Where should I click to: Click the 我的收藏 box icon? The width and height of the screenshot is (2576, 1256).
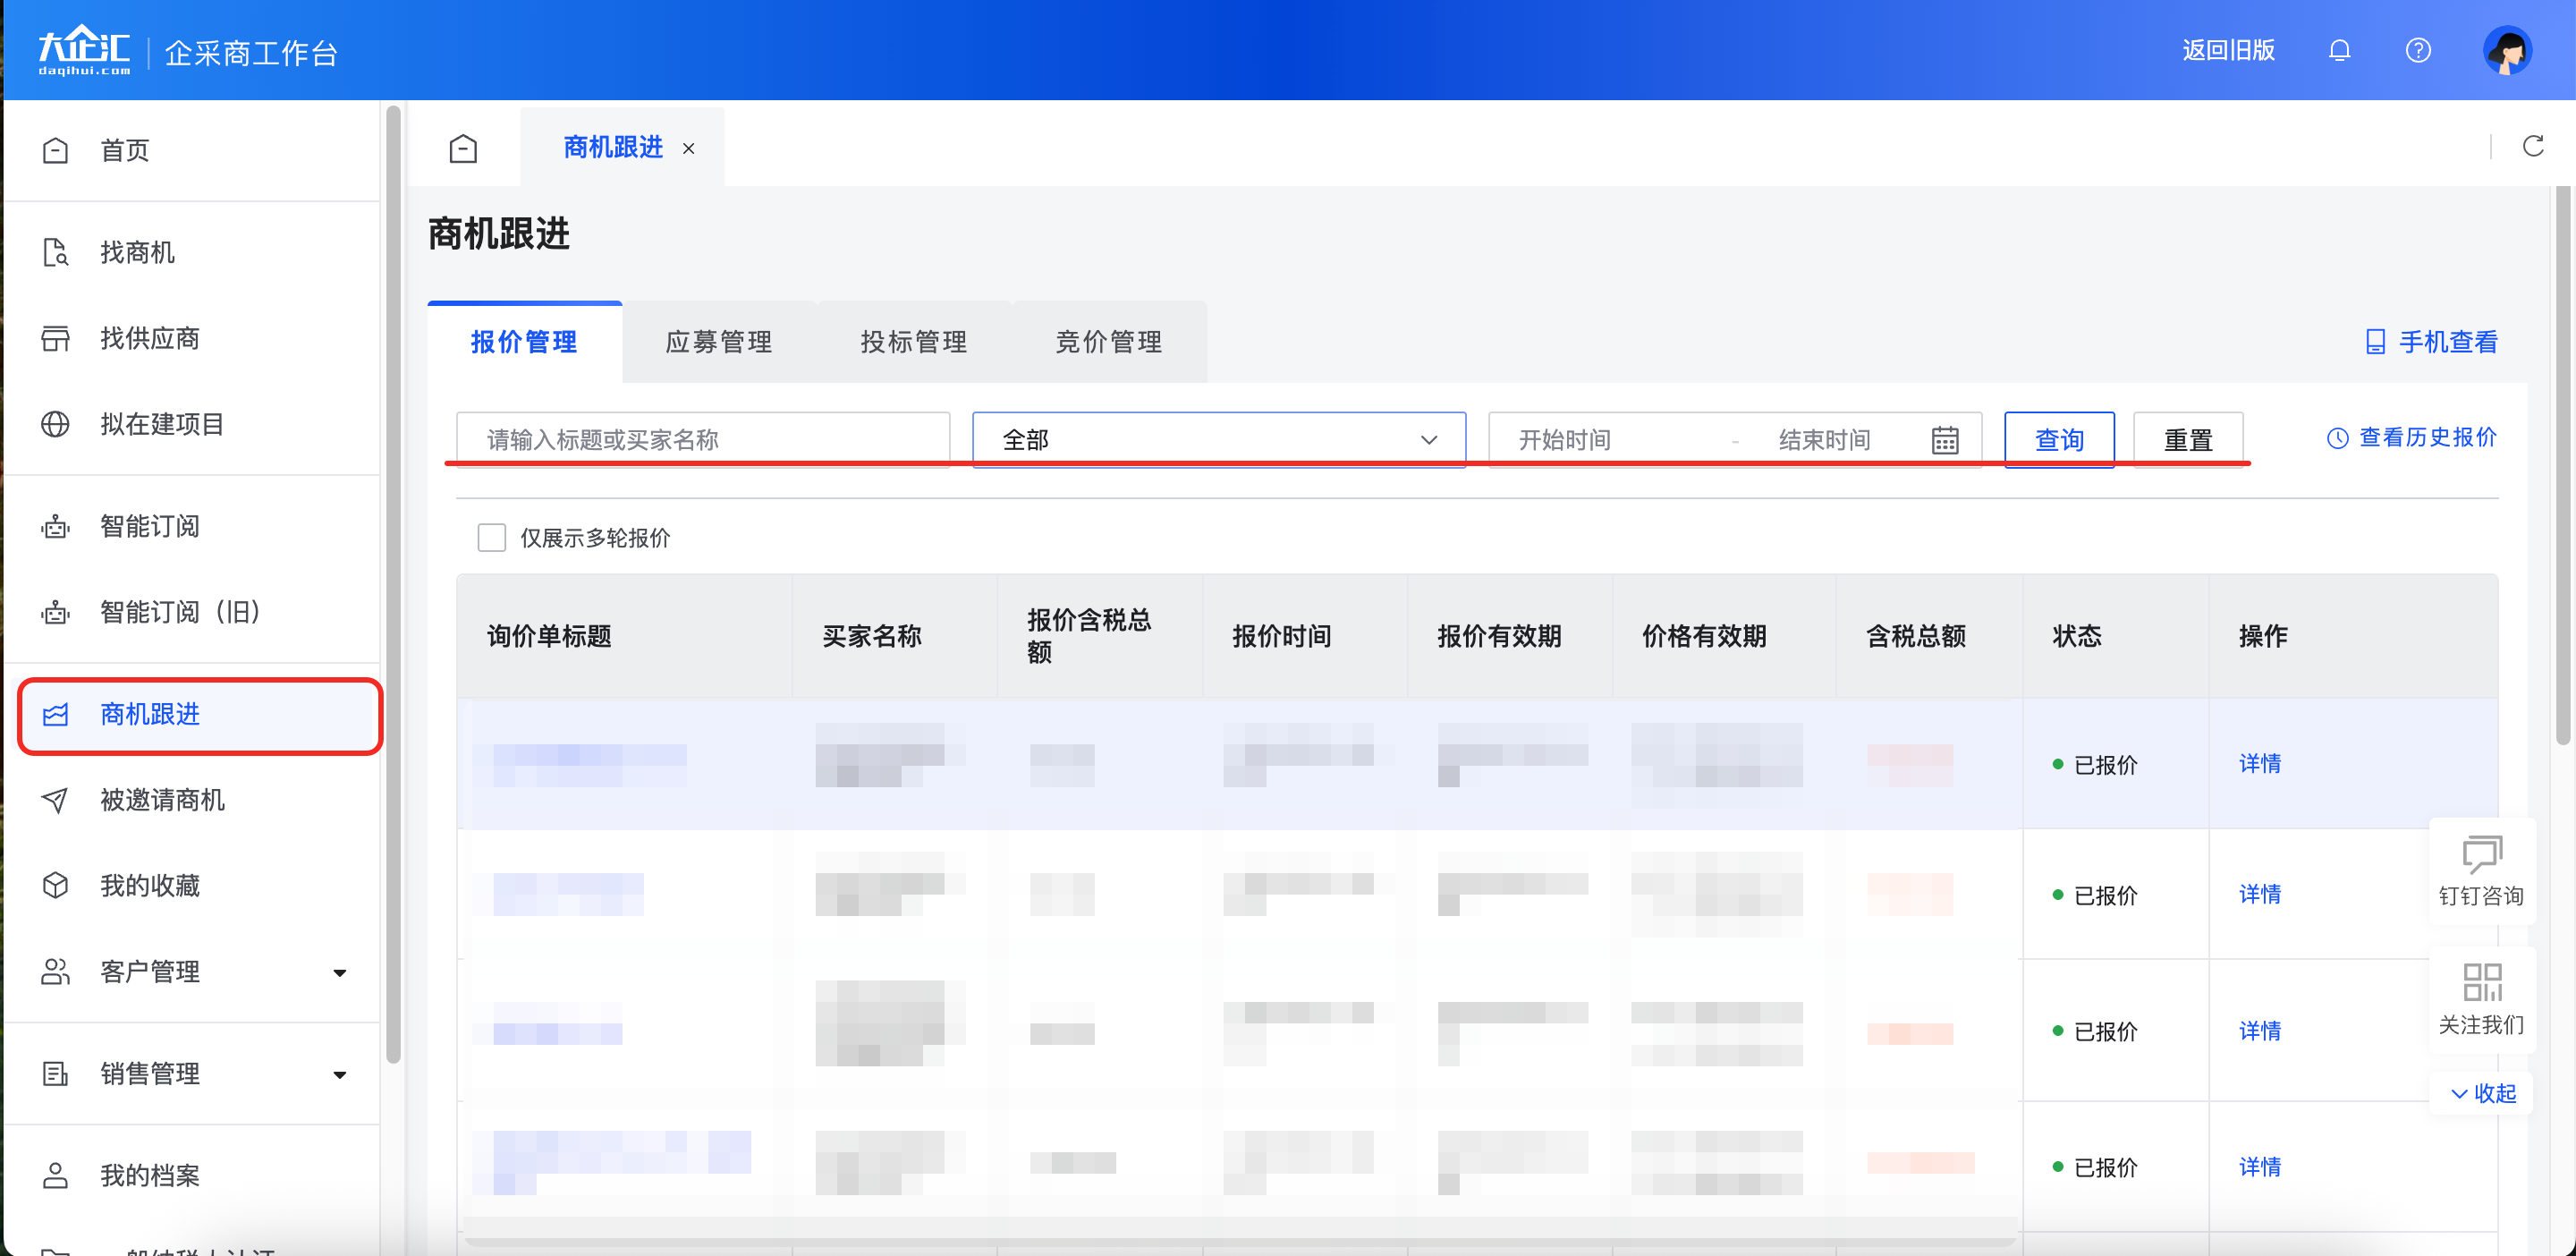pyautogui.click(x=55, y=886)
